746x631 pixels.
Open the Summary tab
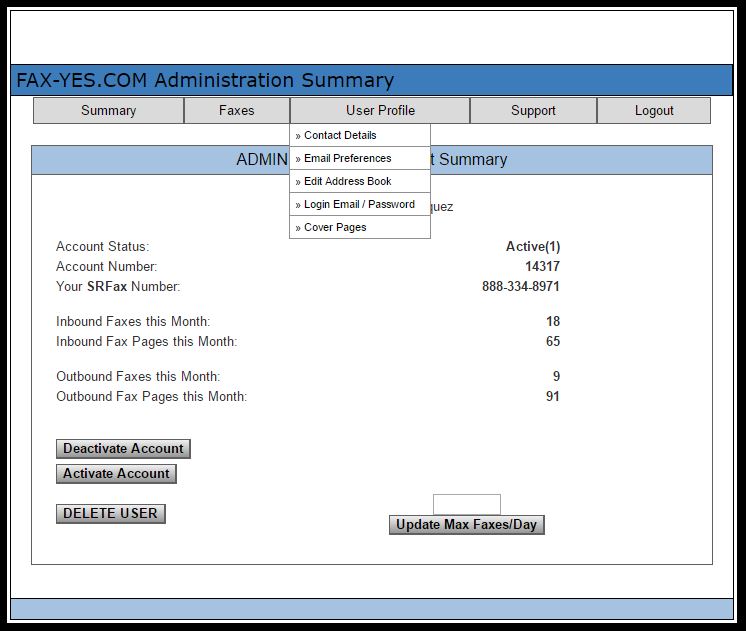click(x=108, y=110)
